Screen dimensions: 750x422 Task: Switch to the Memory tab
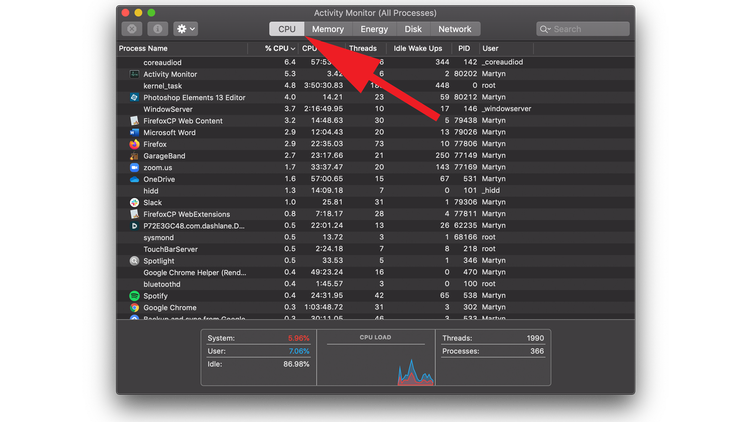(328, 29)
